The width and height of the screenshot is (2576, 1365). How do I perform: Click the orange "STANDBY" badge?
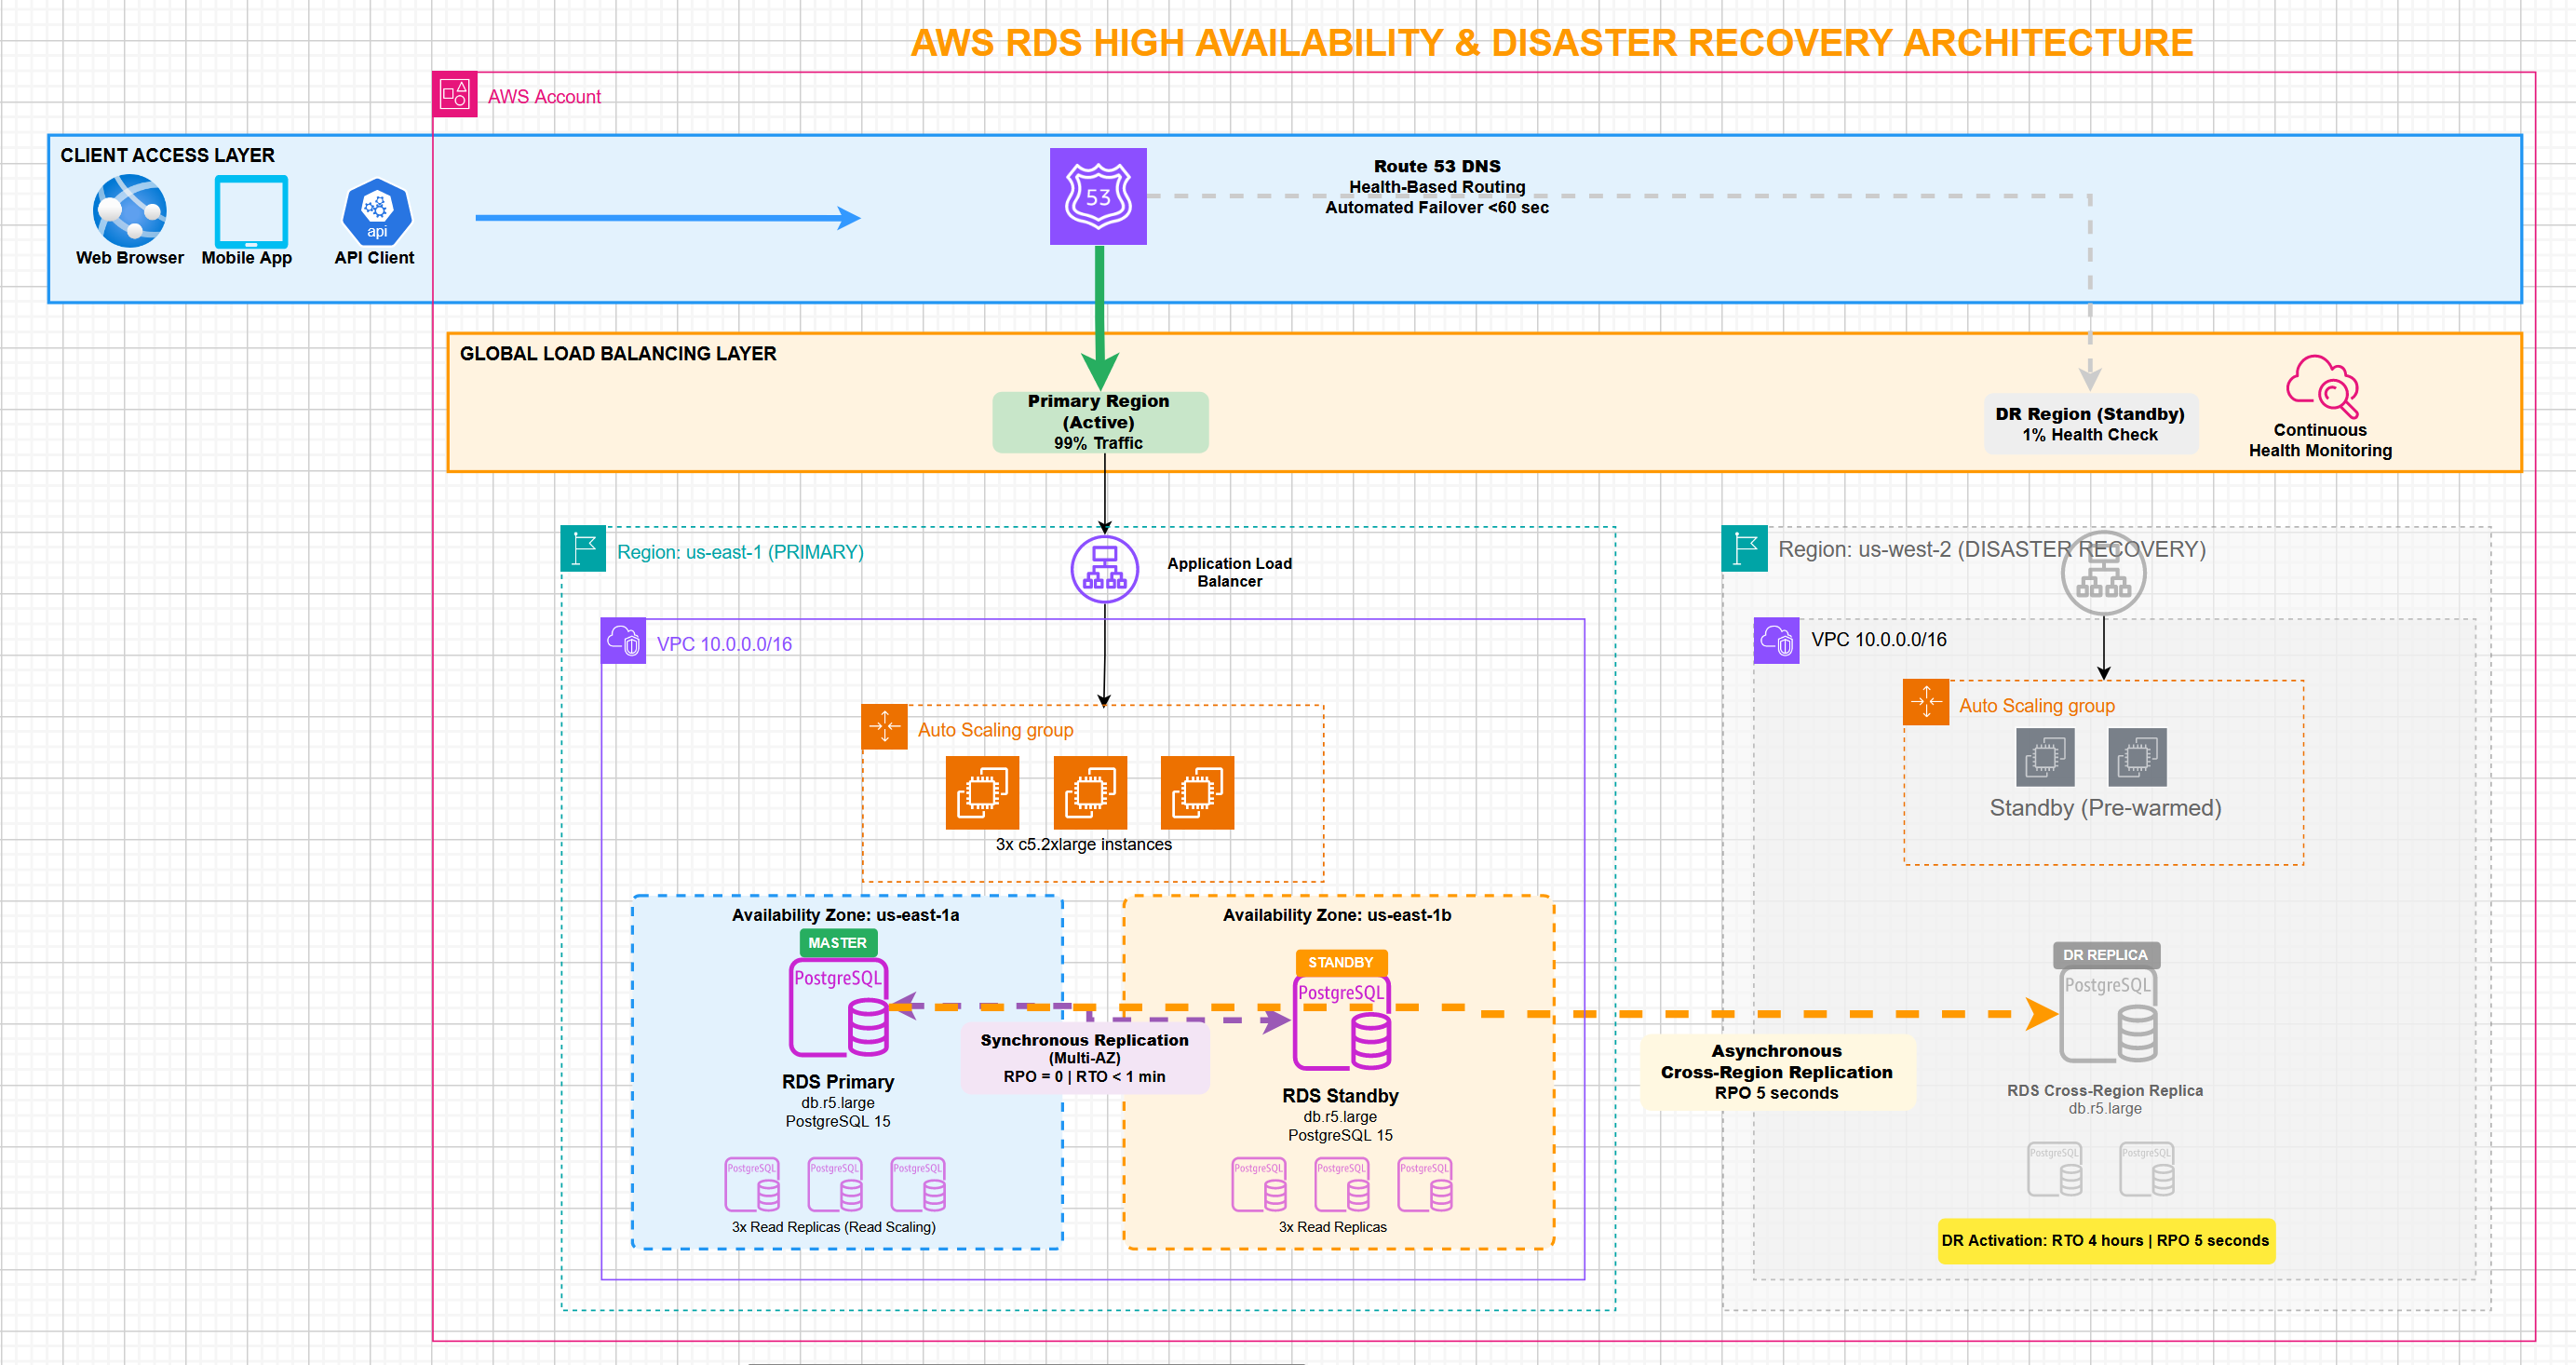tap(1341, 962)
